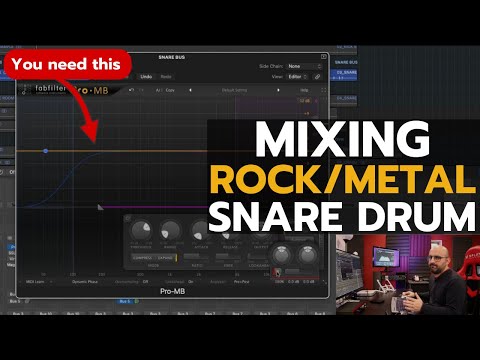
Task: Click the 100% mix value in bottom bar
Action: pos(279,282)
